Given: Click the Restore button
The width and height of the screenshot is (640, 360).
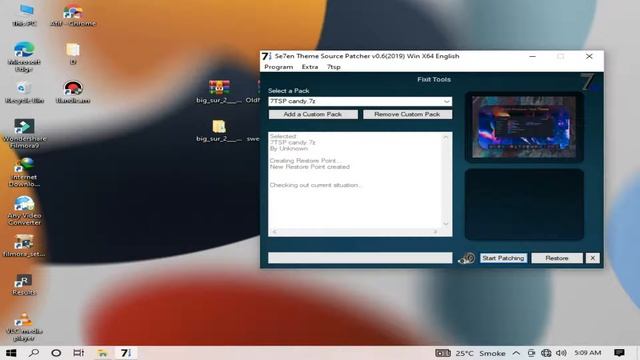Looking at the screenshot, I should (557, 258).
